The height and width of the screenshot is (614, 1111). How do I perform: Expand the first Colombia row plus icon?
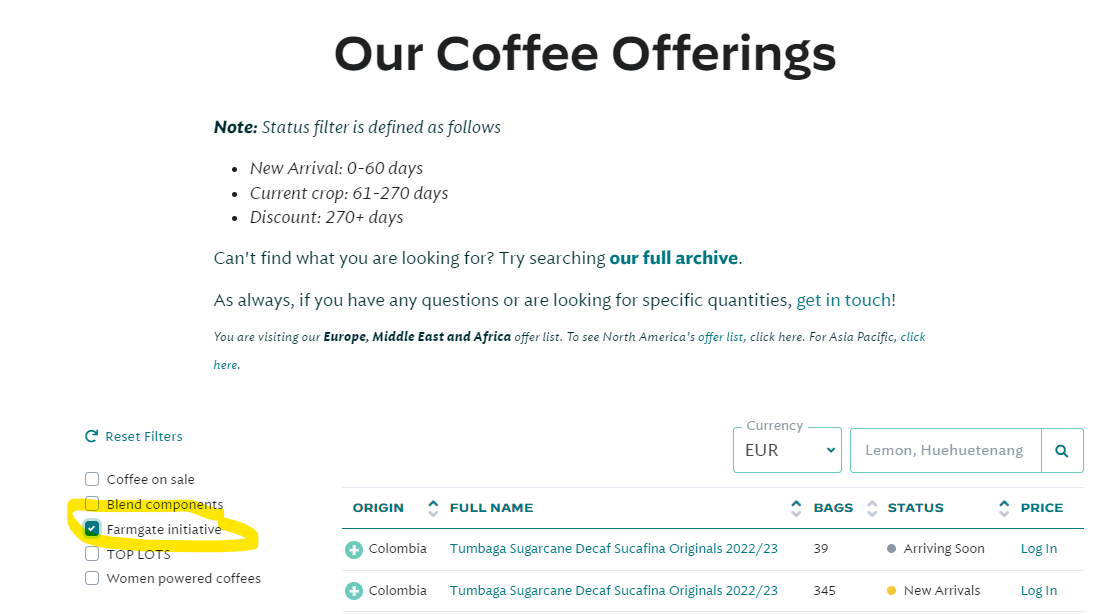[354, 549]
